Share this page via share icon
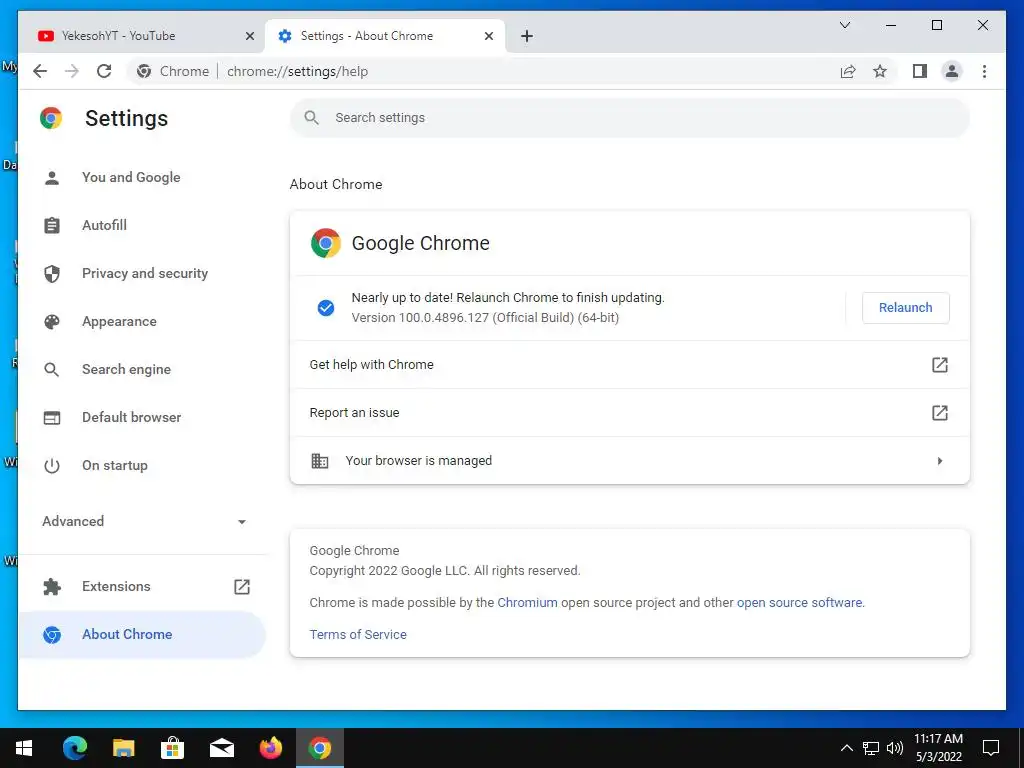This screenshot has height=768, width=1024. point(848,71)
